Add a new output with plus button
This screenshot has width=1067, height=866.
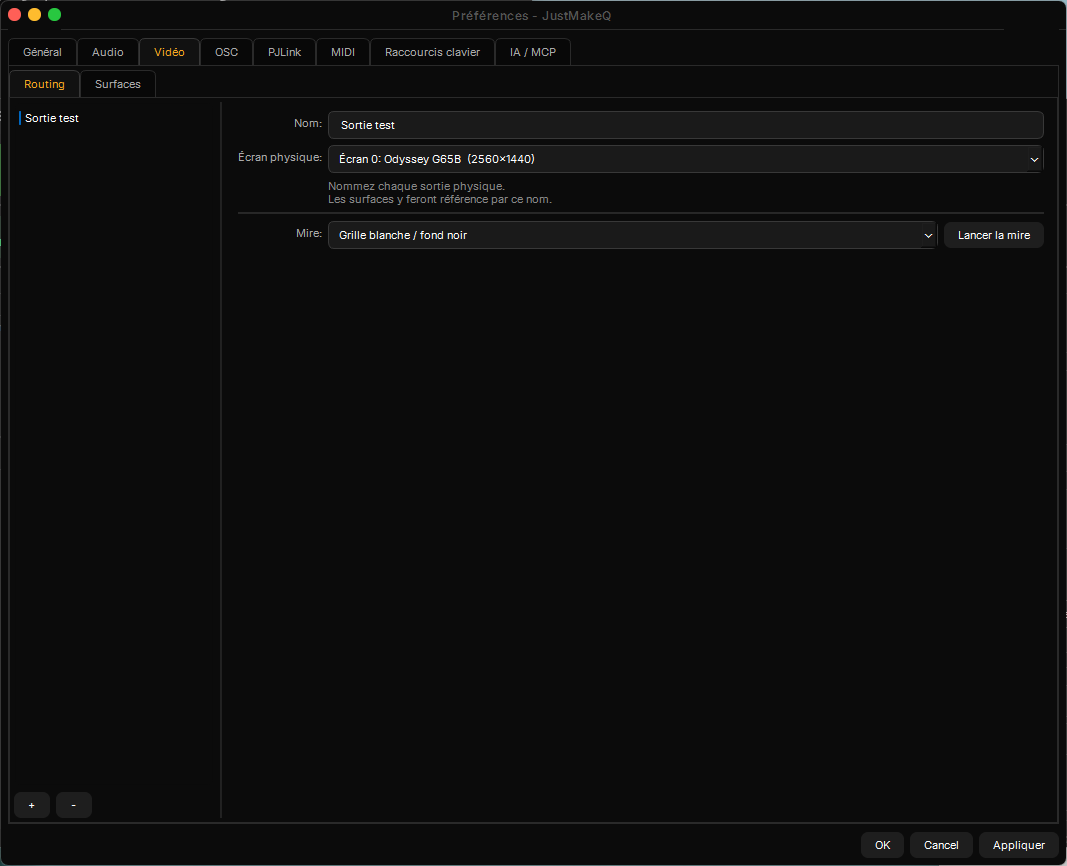click(32, 805)
